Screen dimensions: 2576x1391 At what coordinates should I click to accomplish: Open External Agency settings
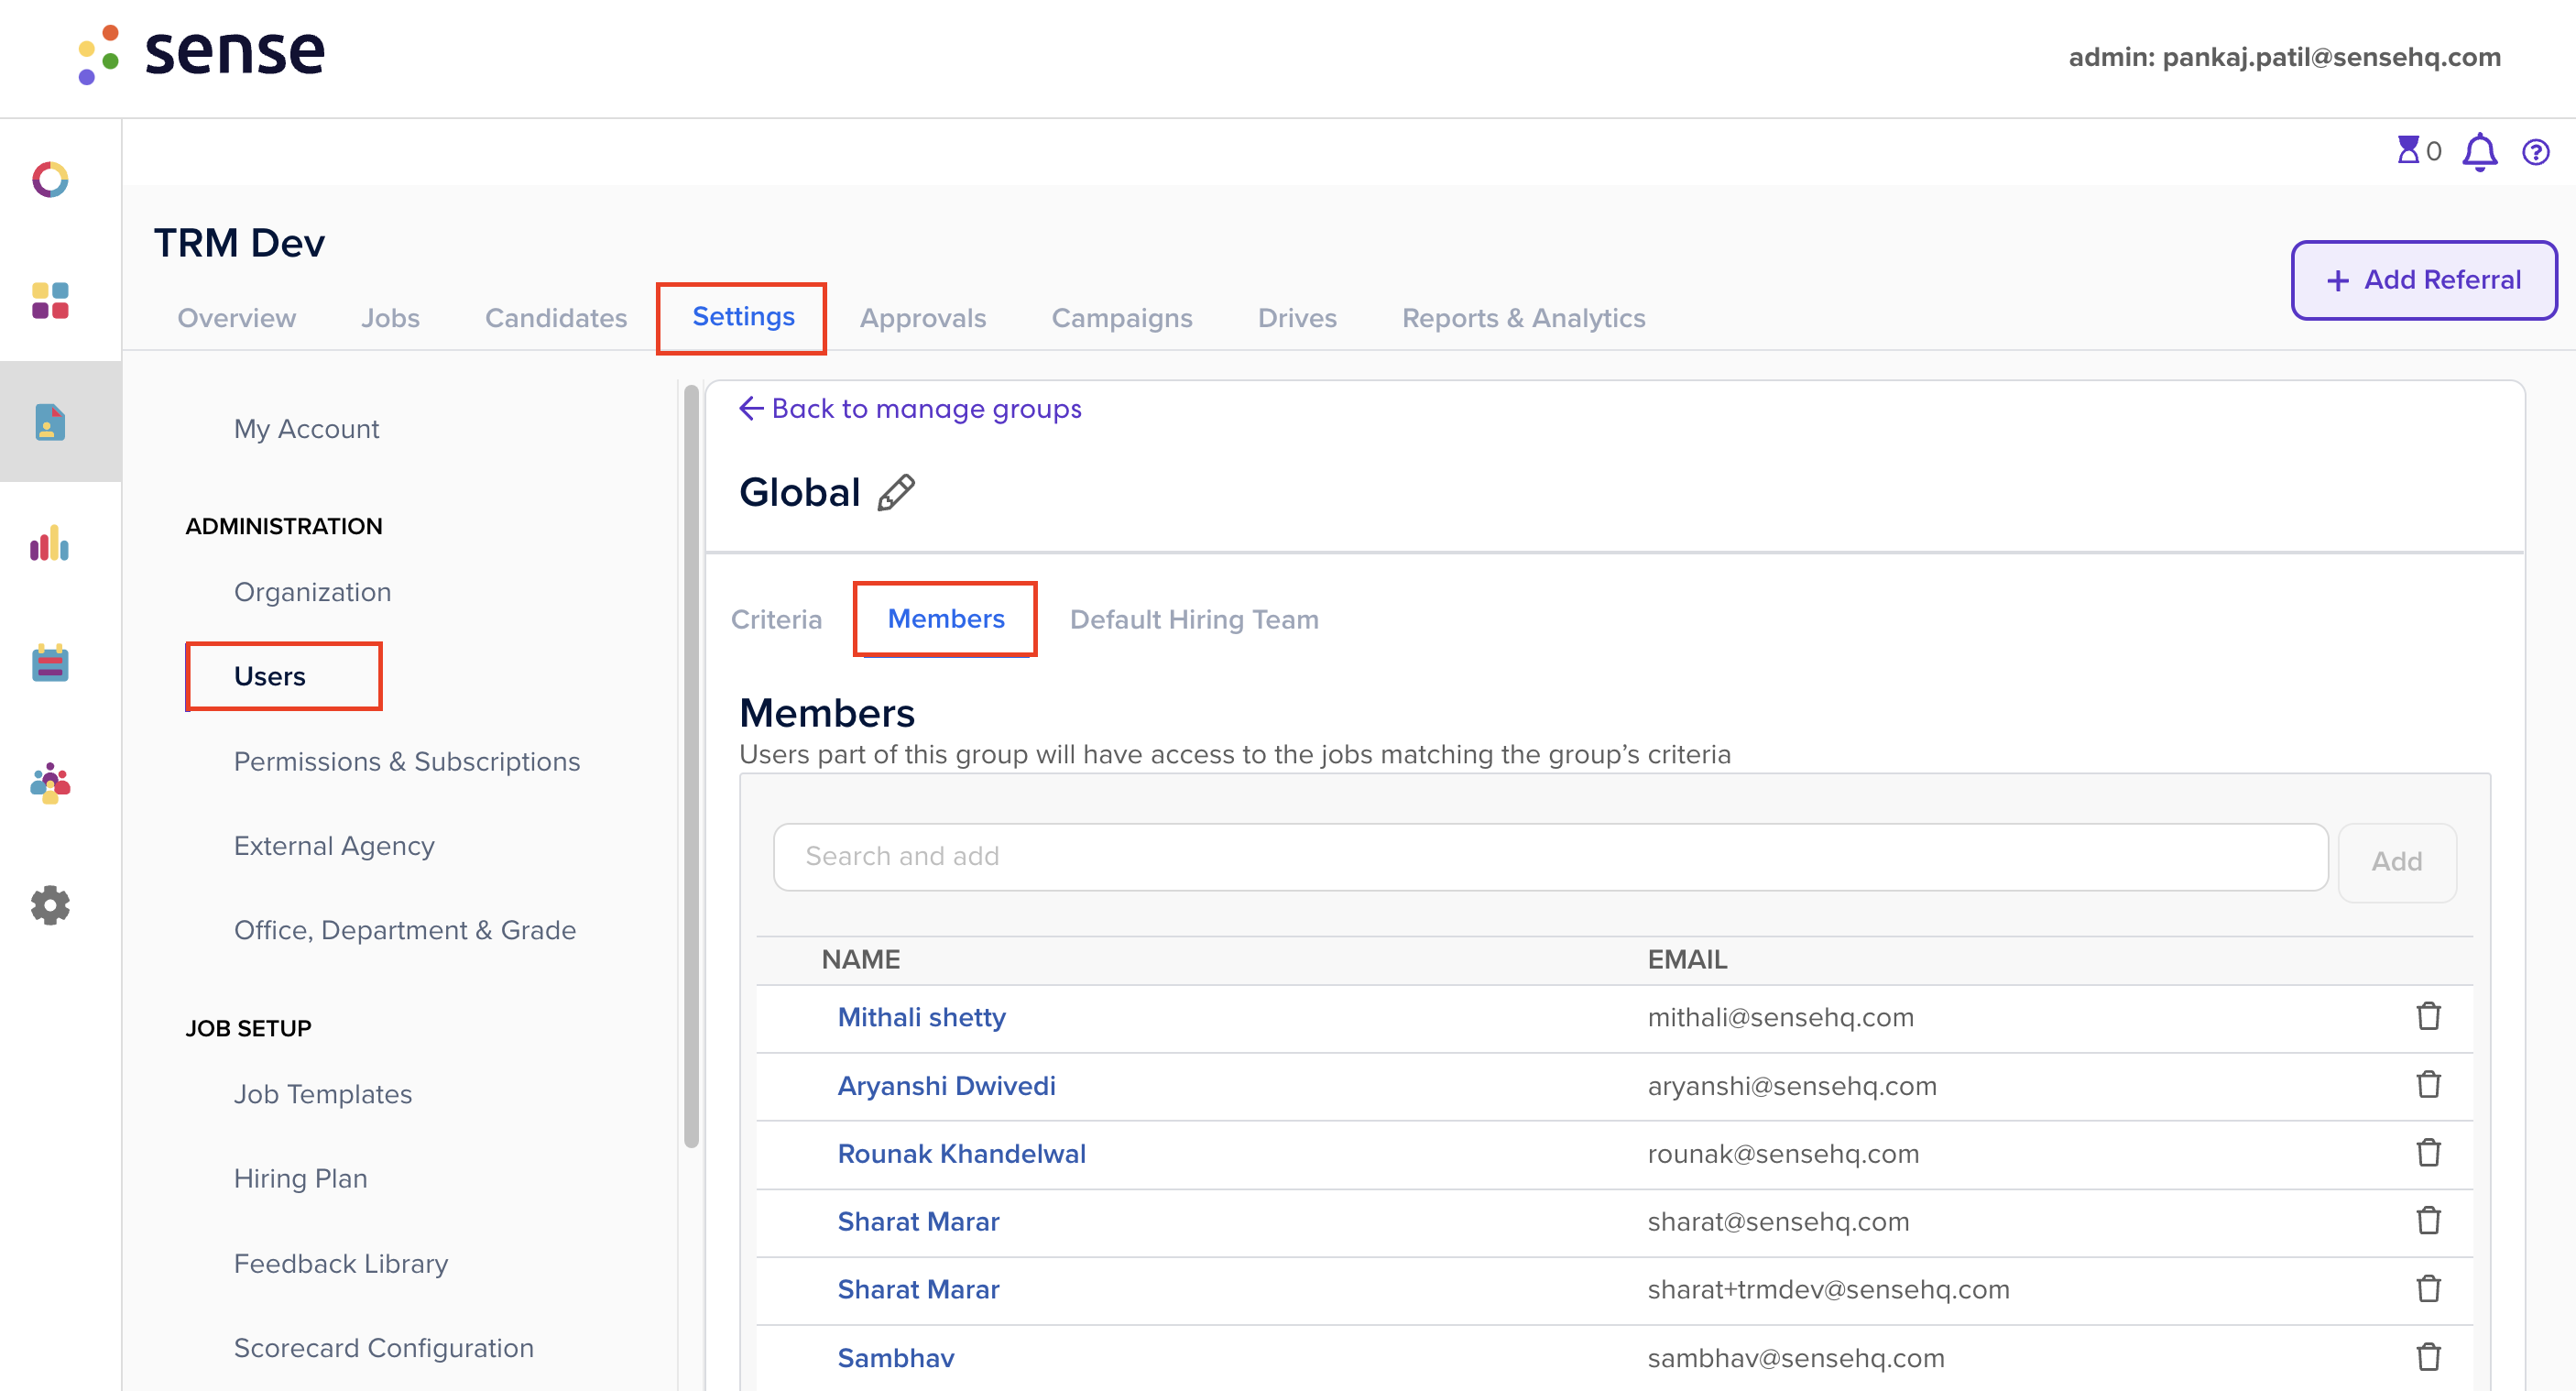[334, 846]
